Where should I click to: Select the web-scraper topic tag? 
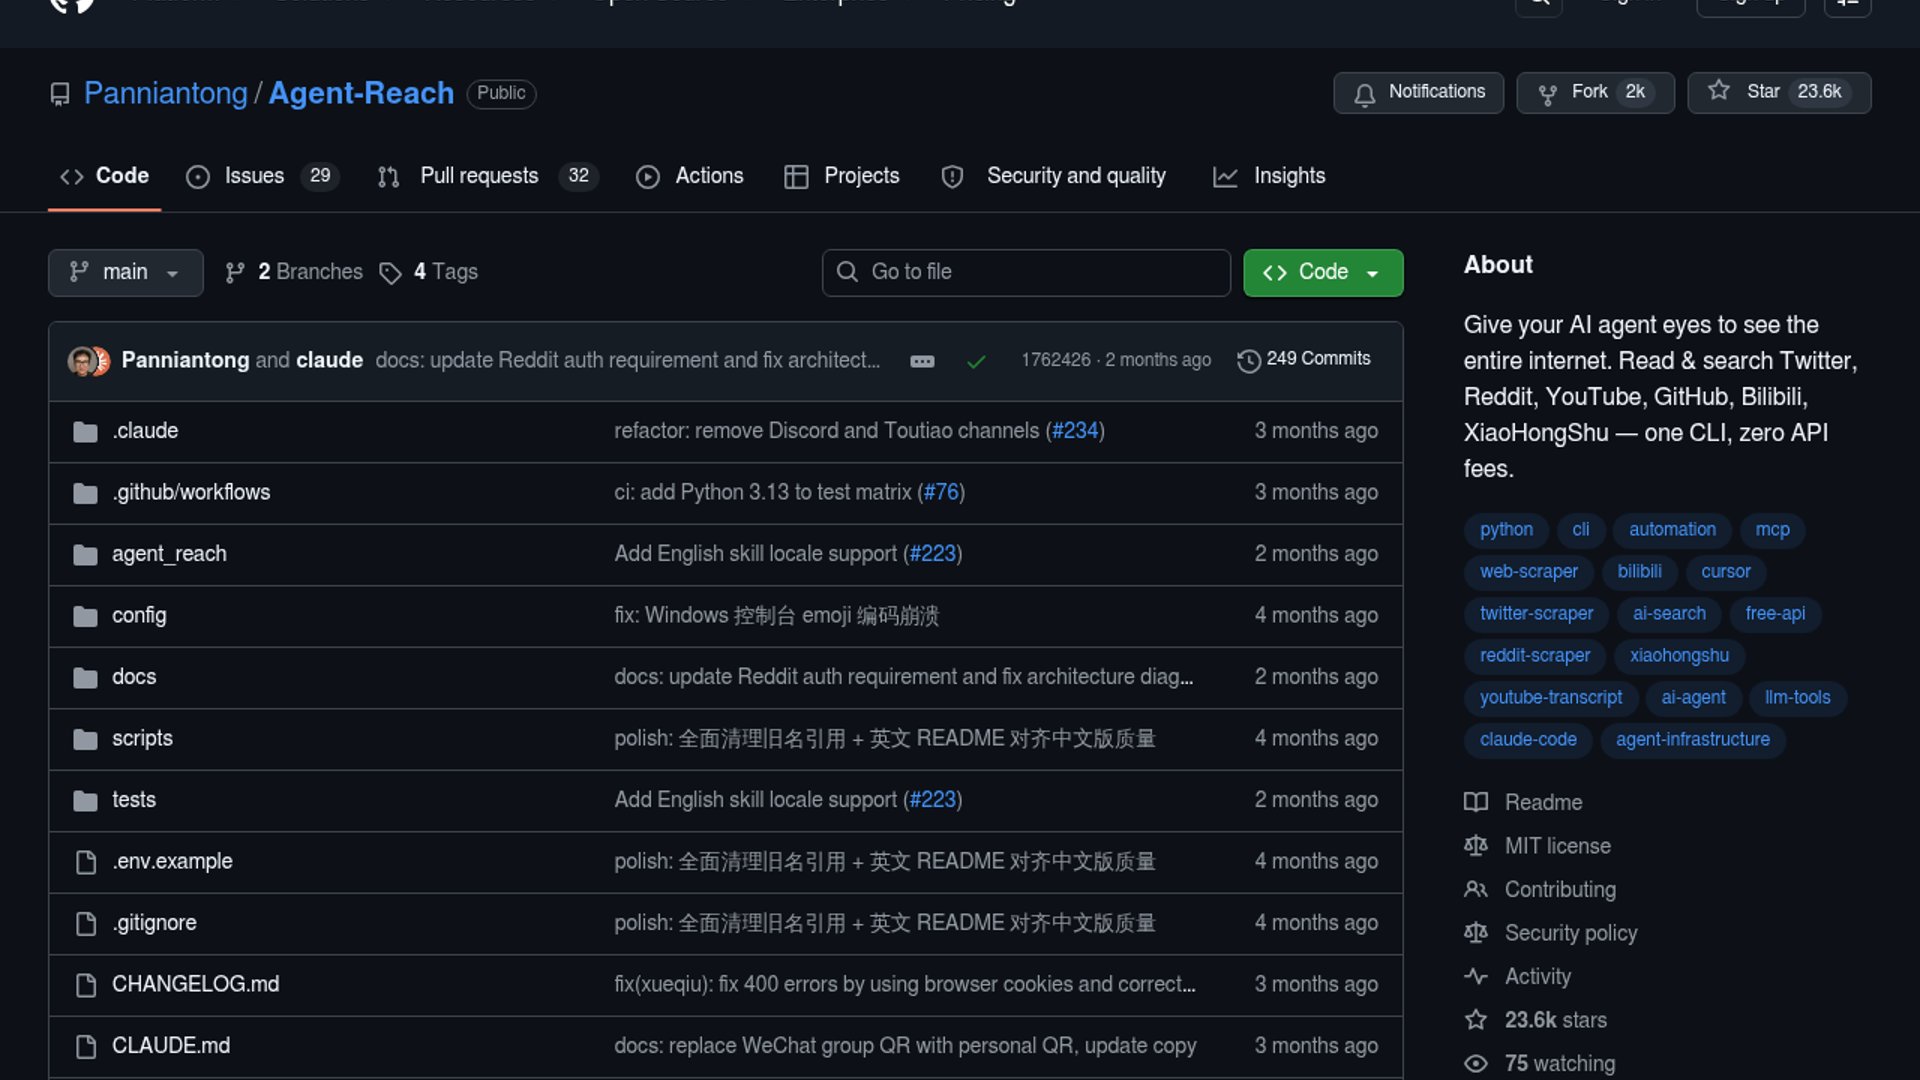coord(1529,572)
